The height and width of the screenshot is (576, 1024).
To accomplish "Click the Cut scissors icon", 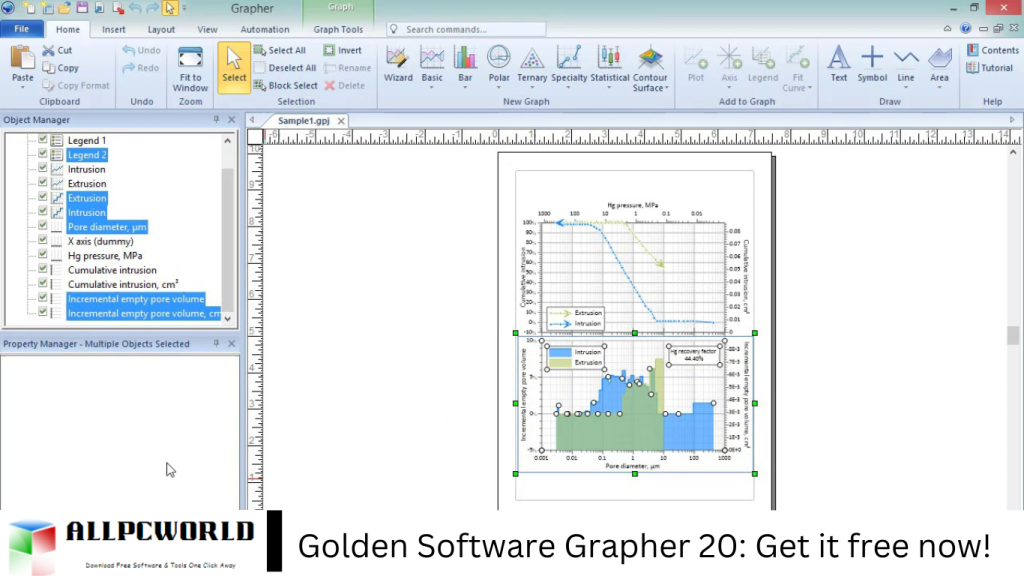I will 48,50.
